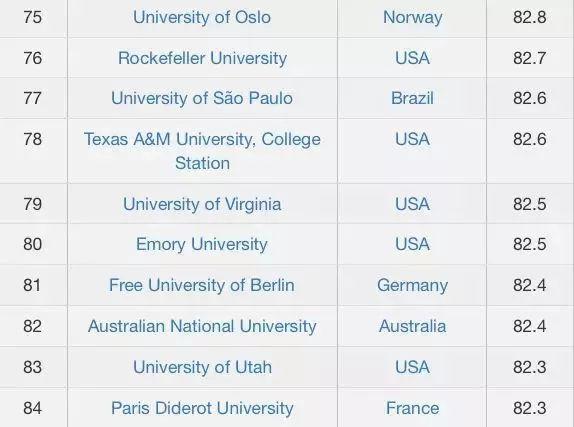
Task: Open the Emory University link
Action: [202, 244]
